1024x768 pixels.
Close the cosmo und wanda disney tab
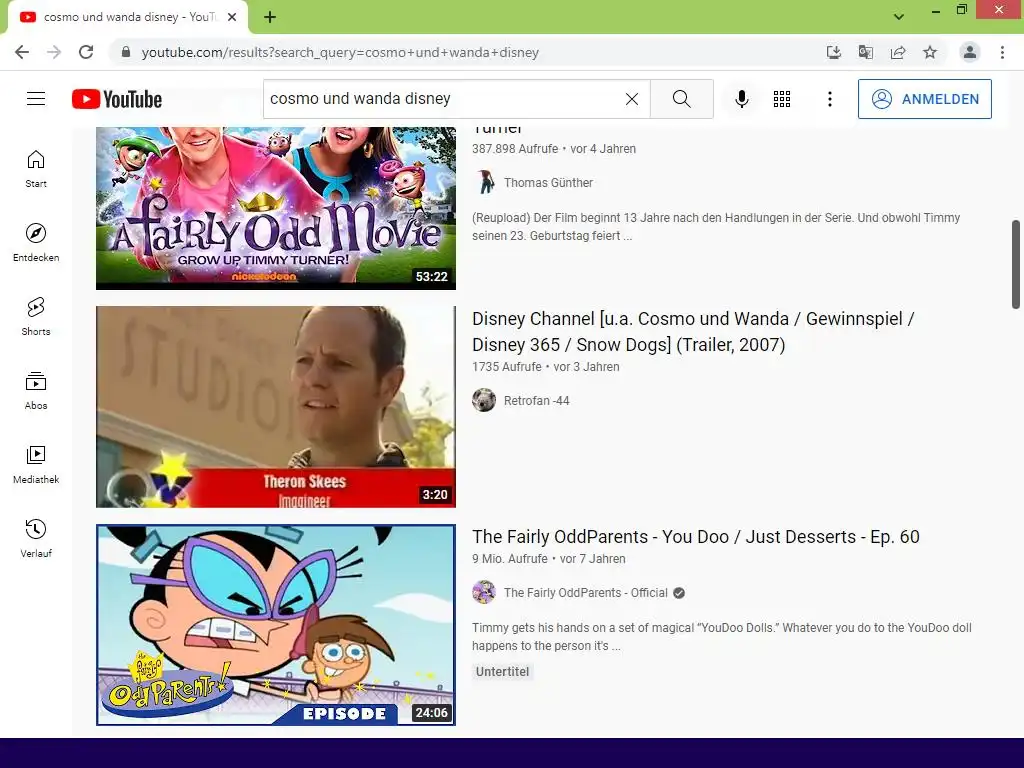click(x=232, y=17)
